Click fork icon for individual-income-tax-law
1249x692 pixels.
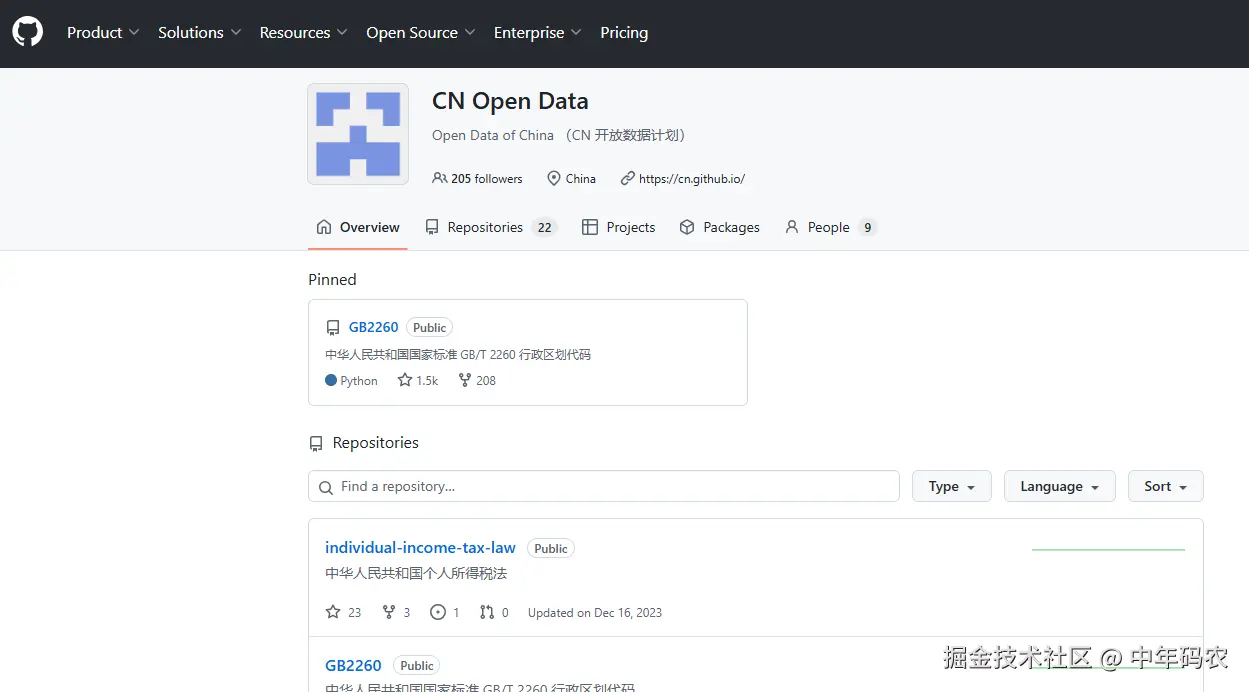(x=389, y=612)
